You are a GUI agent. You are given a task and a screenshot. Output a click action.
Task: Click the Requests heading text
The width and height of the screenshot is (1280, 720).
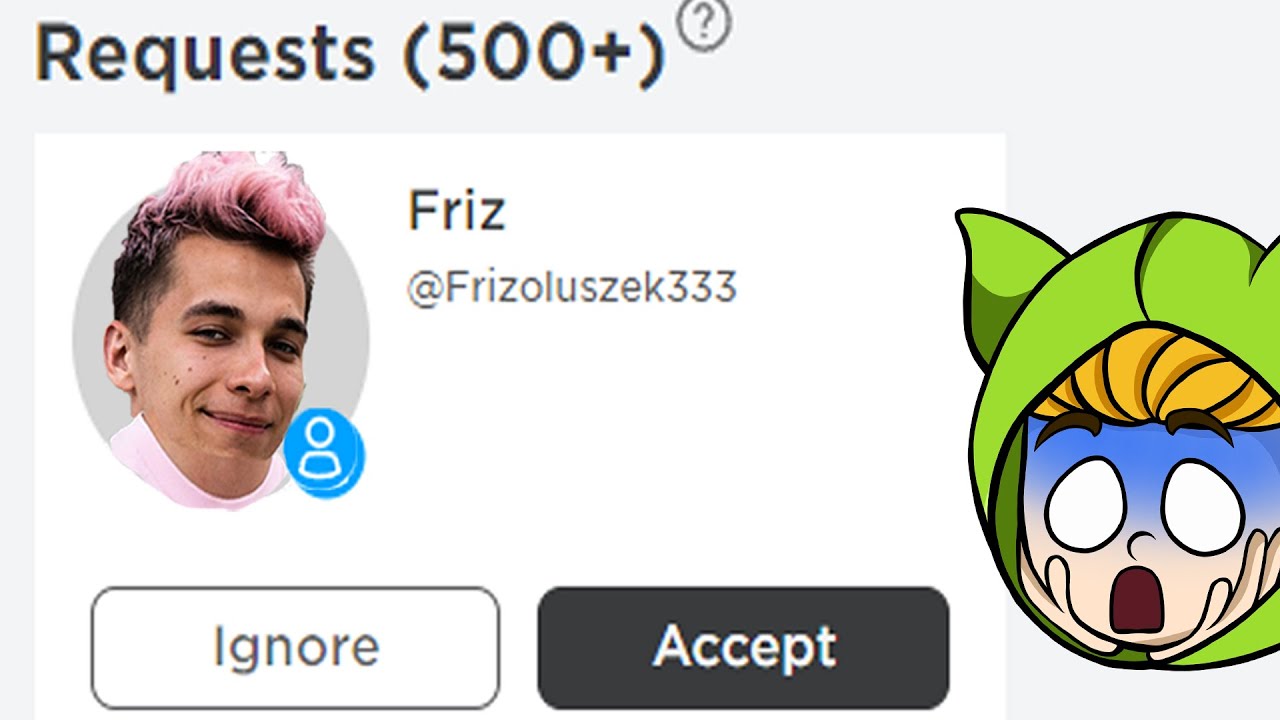(x=205, y=53)
